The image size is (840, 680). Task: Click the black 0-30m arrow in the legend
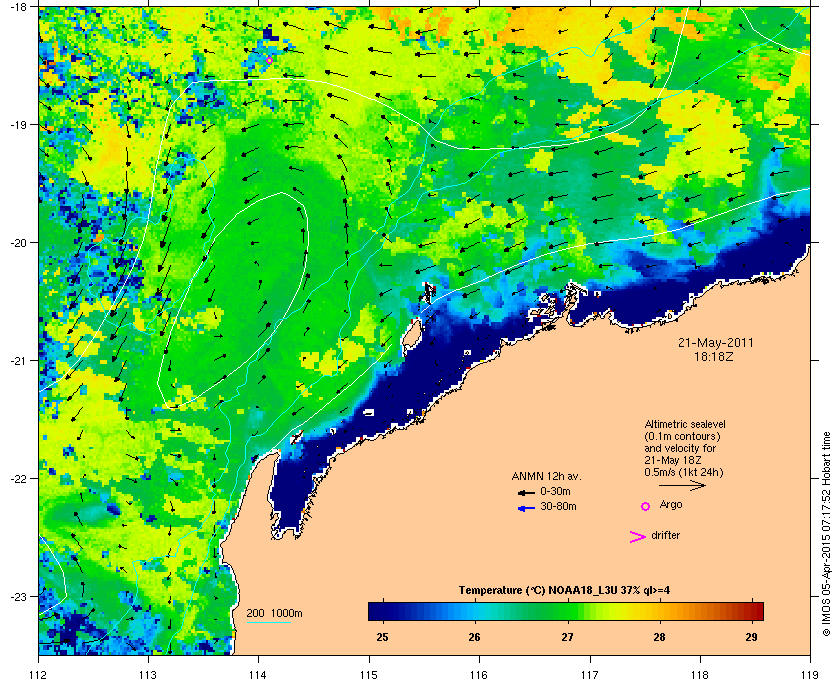(526, 492)
